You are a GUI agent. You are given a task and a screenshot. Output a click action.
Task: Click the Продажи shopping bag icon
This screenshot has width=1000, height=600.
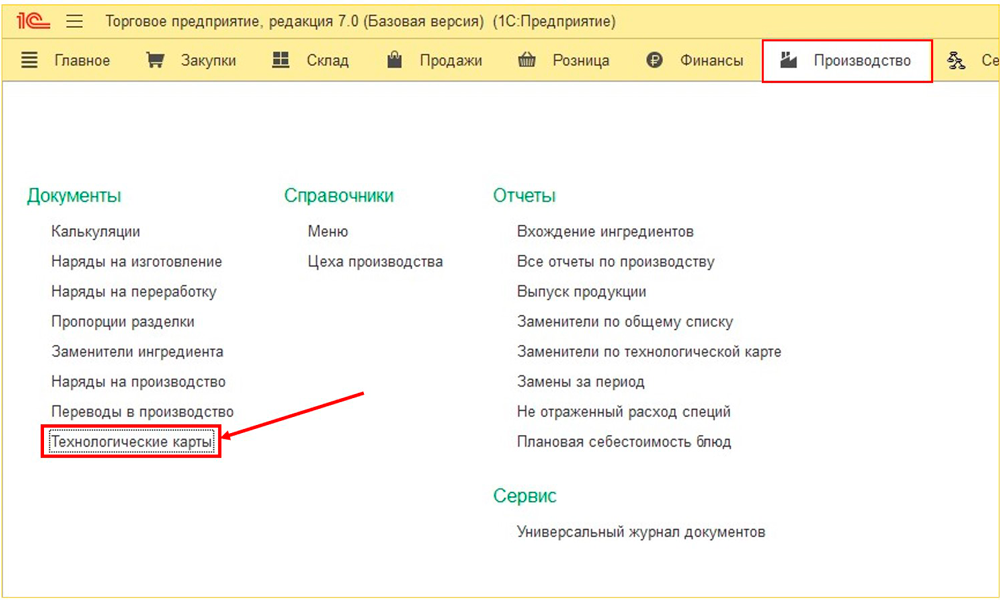[395, 60]
